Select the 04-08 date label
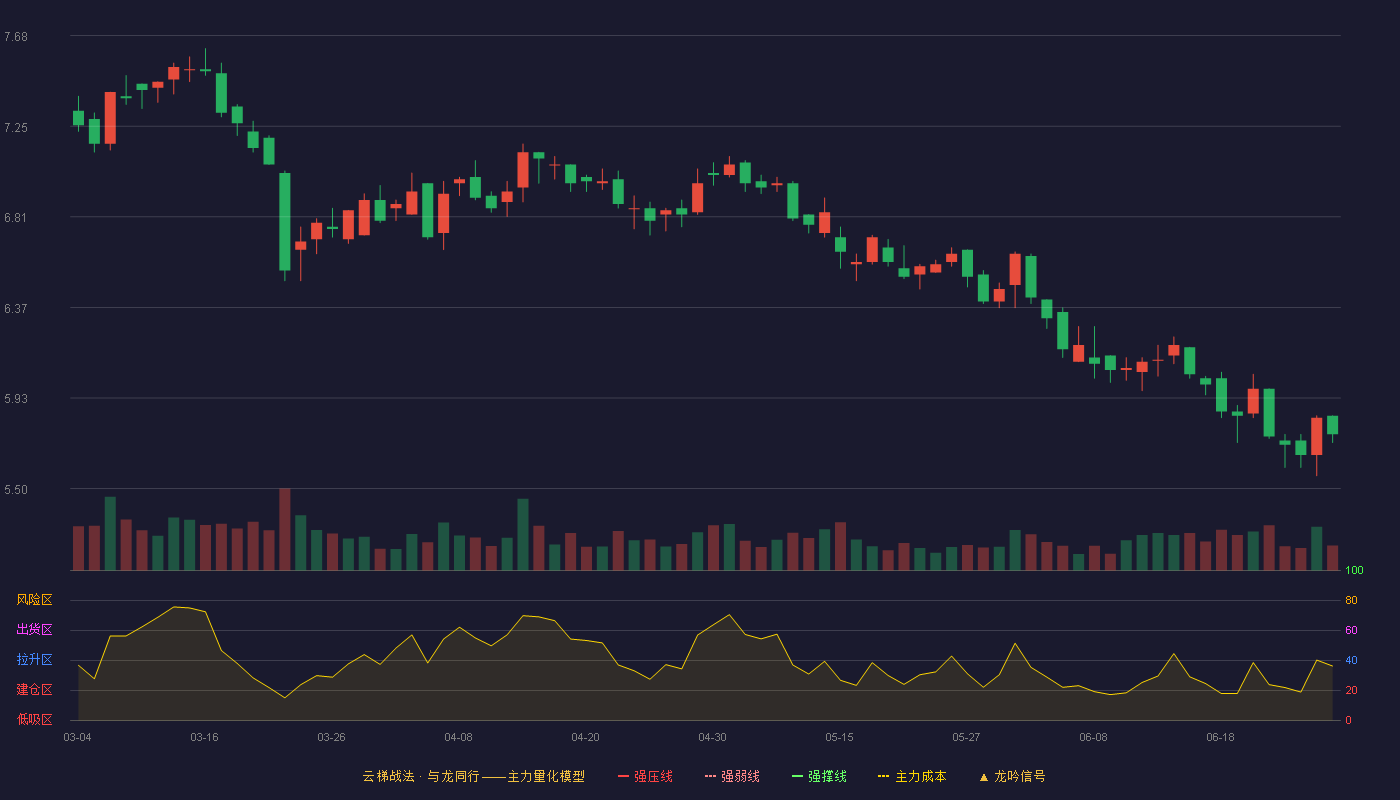The height and width of the screenshot is (800, 1400). [x=458, y=737]
